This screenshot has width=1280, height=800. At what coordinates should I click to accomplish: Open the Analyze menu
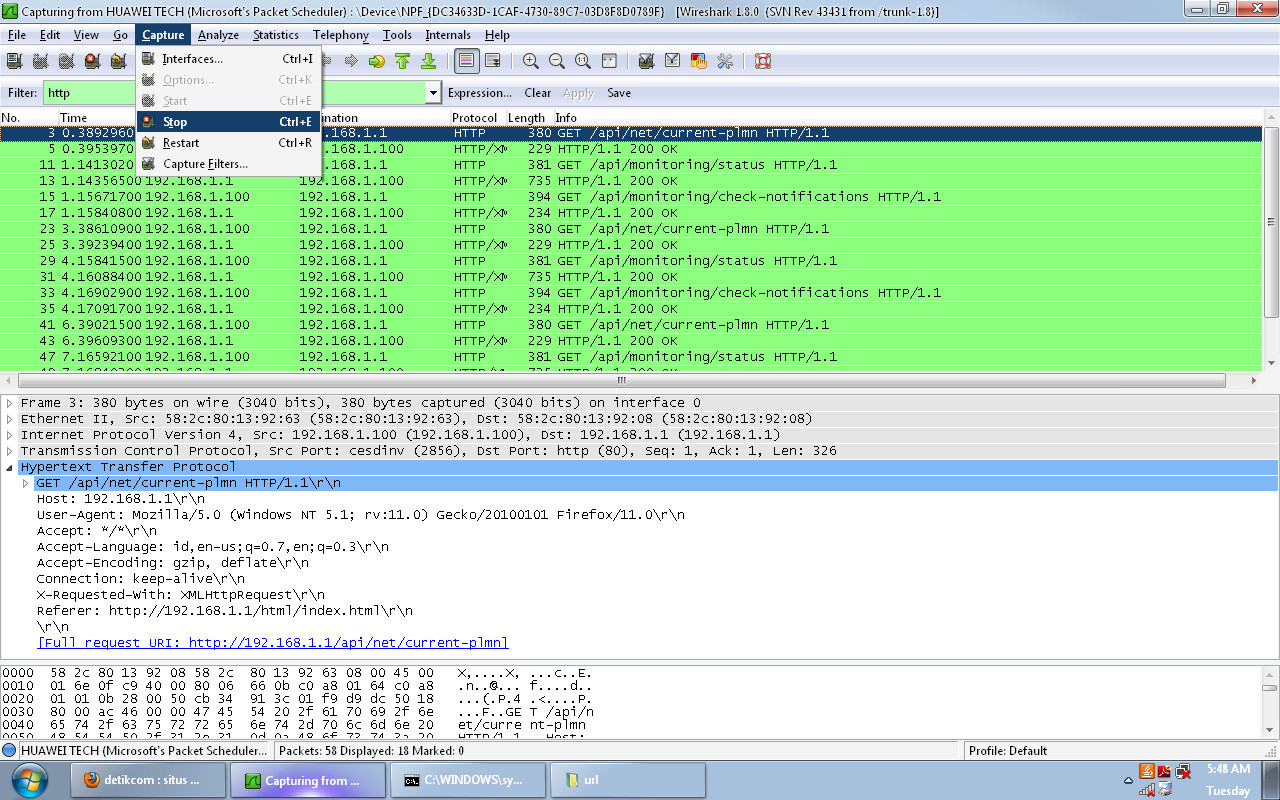pyautogui.click(x=218, y=35)
